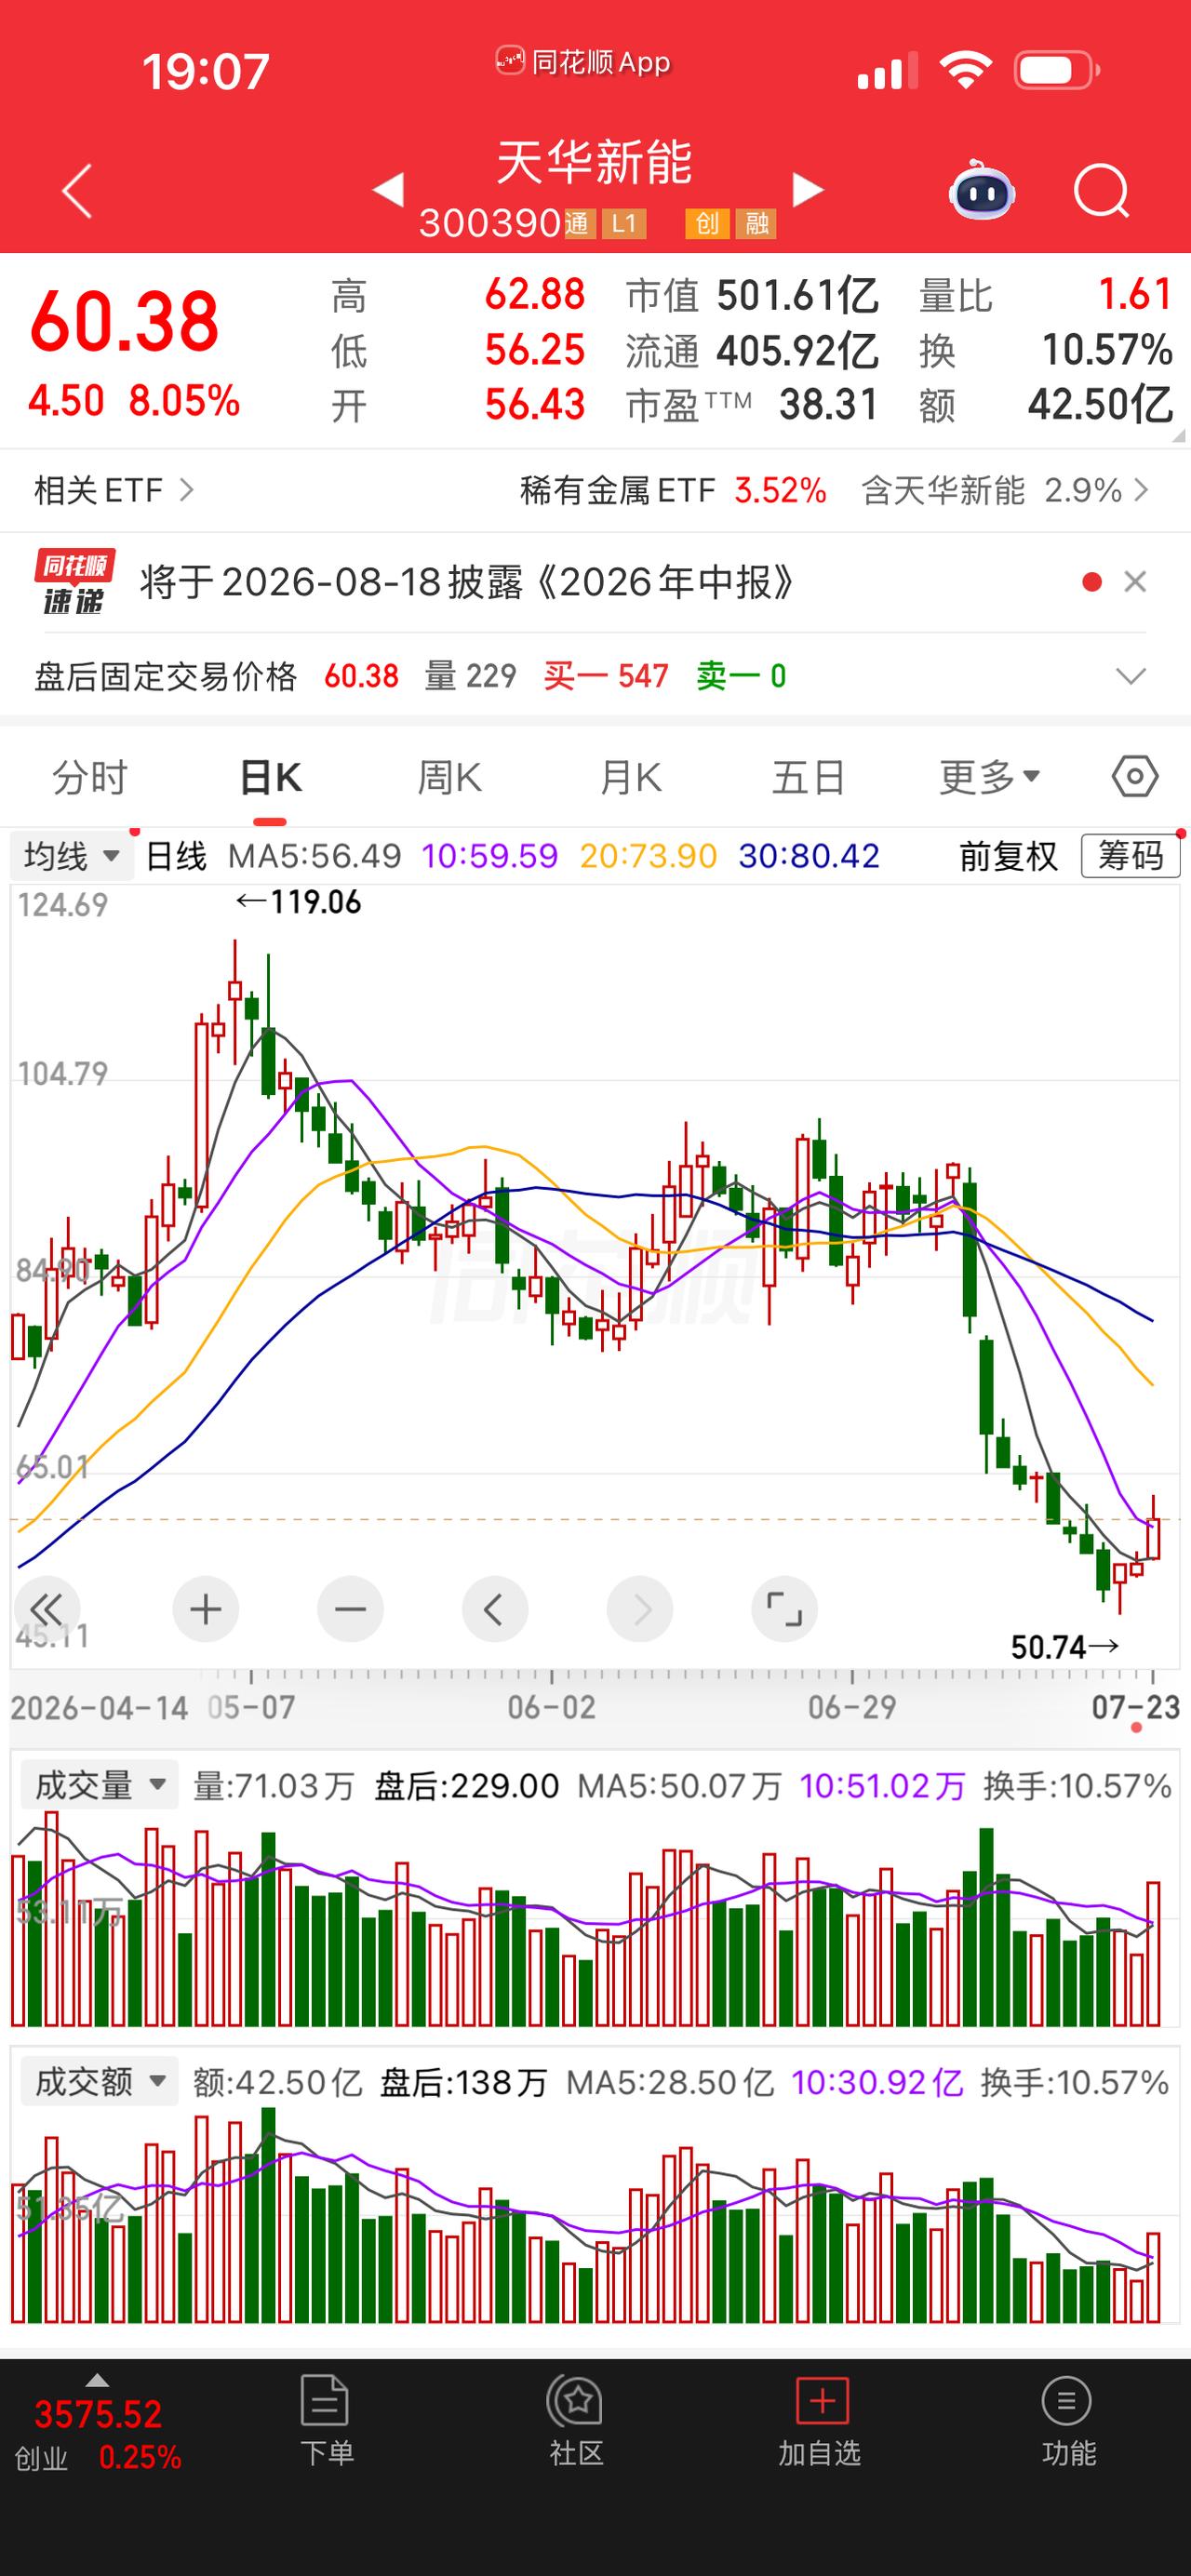Switch to 月K monthly chart tab
Screen dimensions: 1191x2576
[631, 777]
